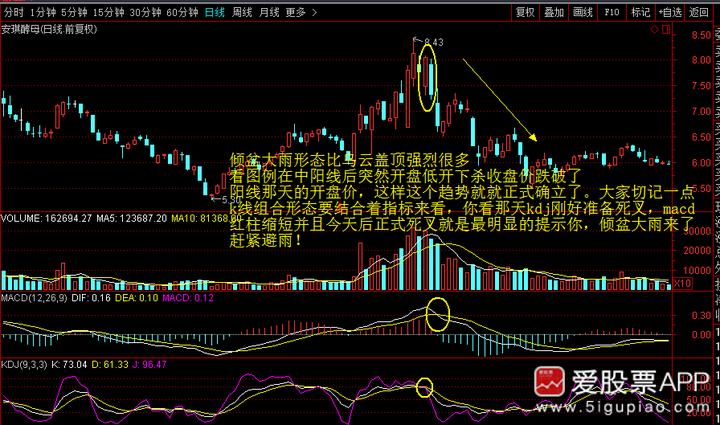
Task: Click the 6.00 price axis label
Action: (x=701, y=163)
